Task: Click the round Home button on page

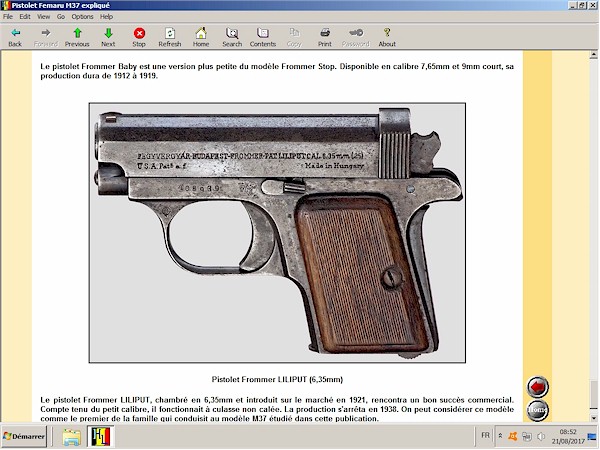Action: 537,410
